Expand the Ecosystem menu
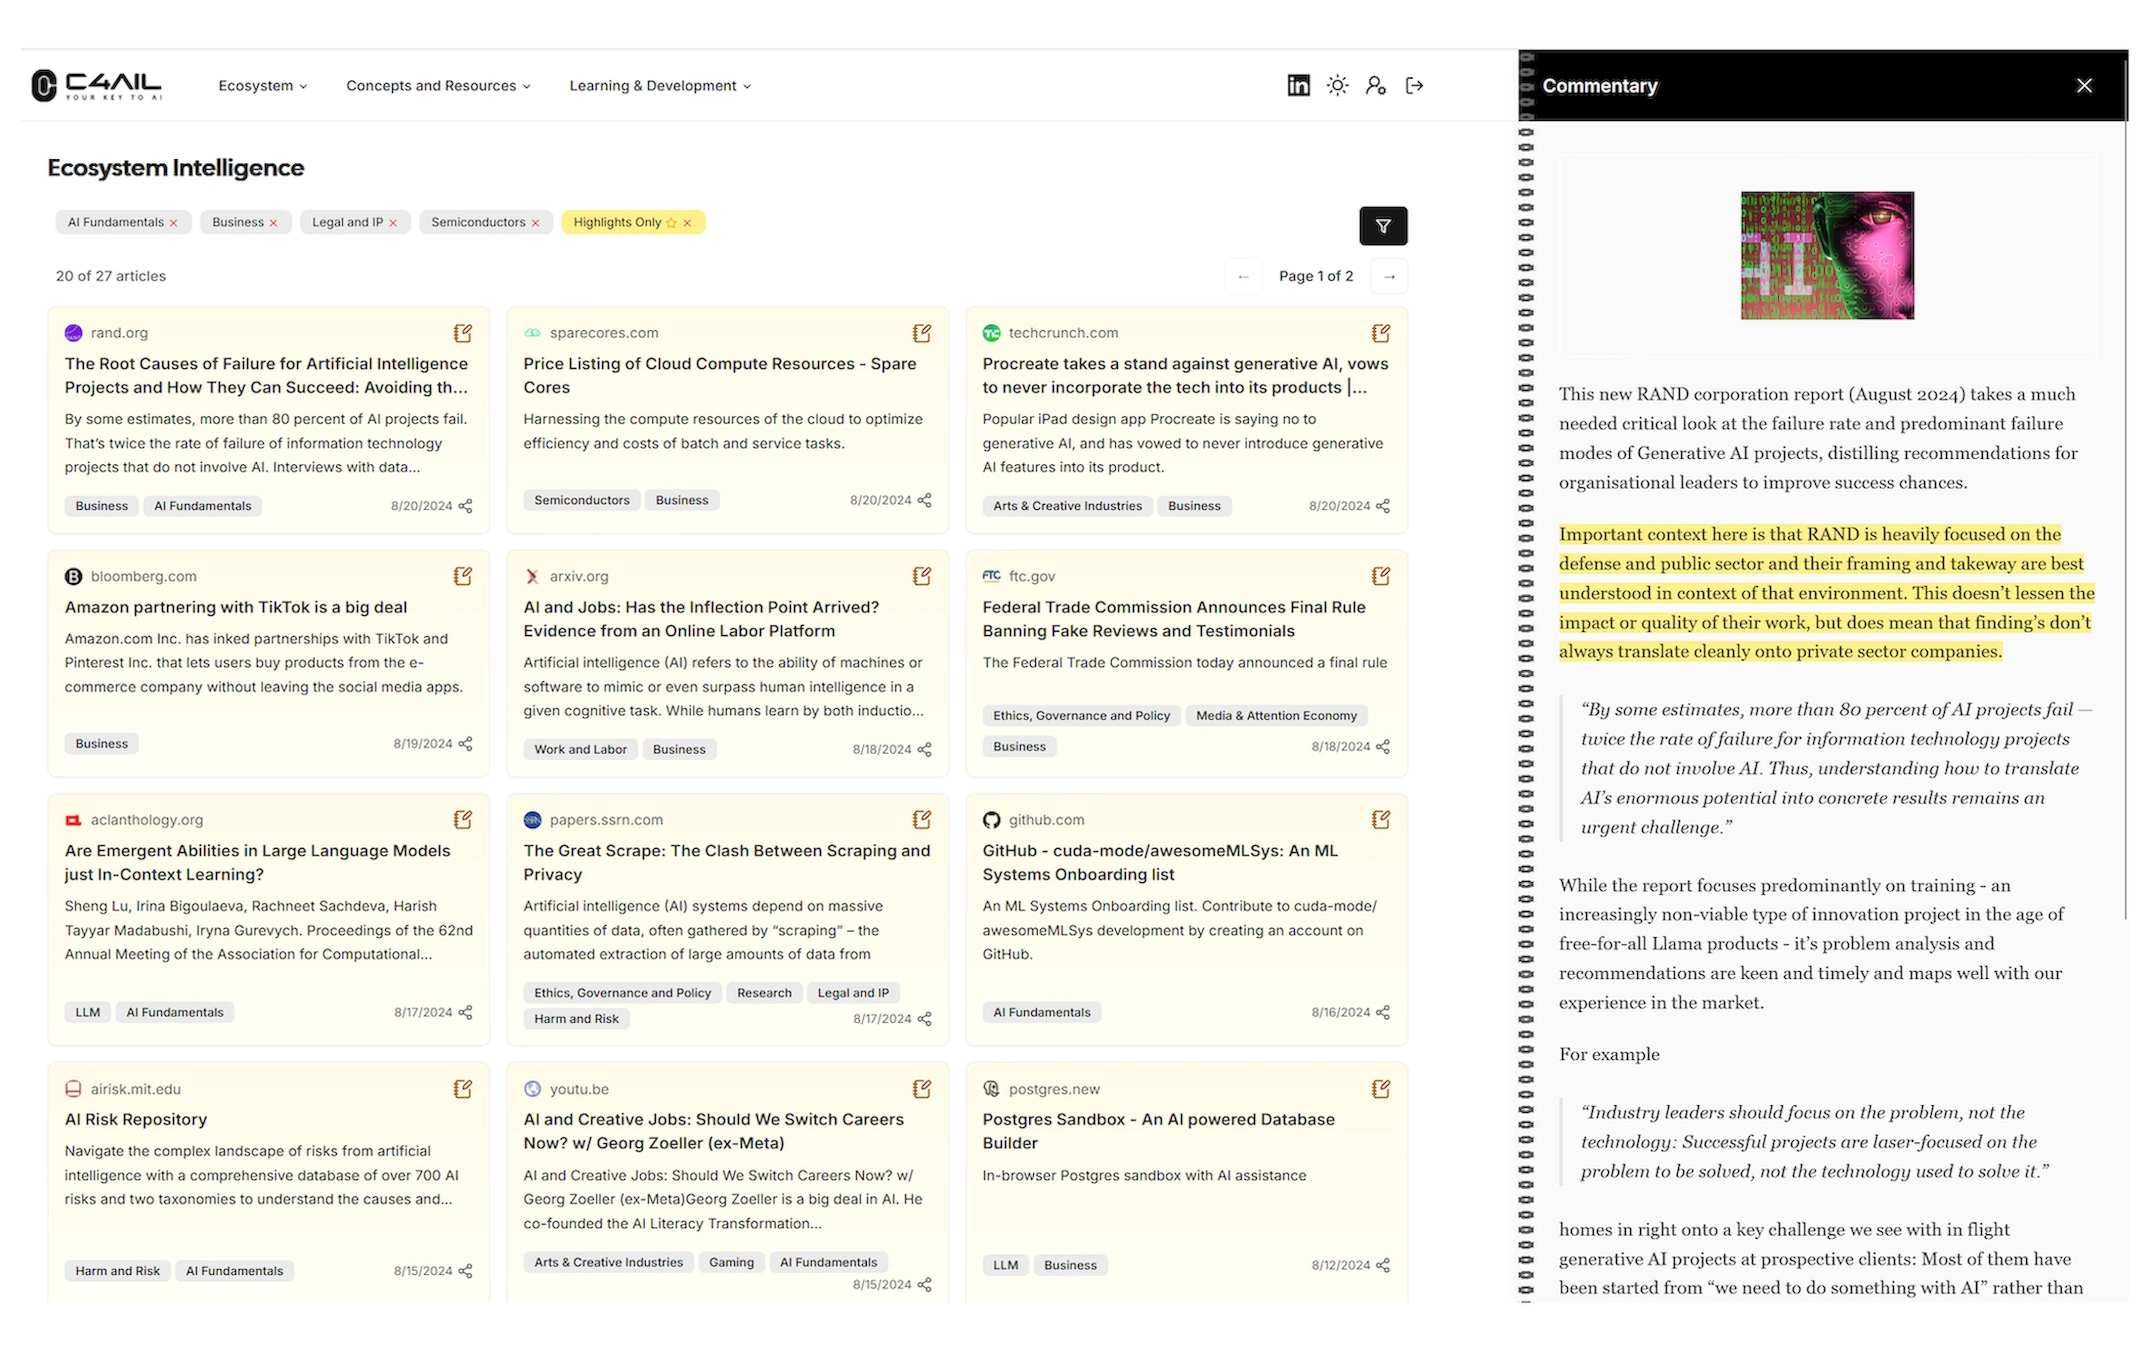This screenshot has height=1350, width=2150. (x=262, y=86)
